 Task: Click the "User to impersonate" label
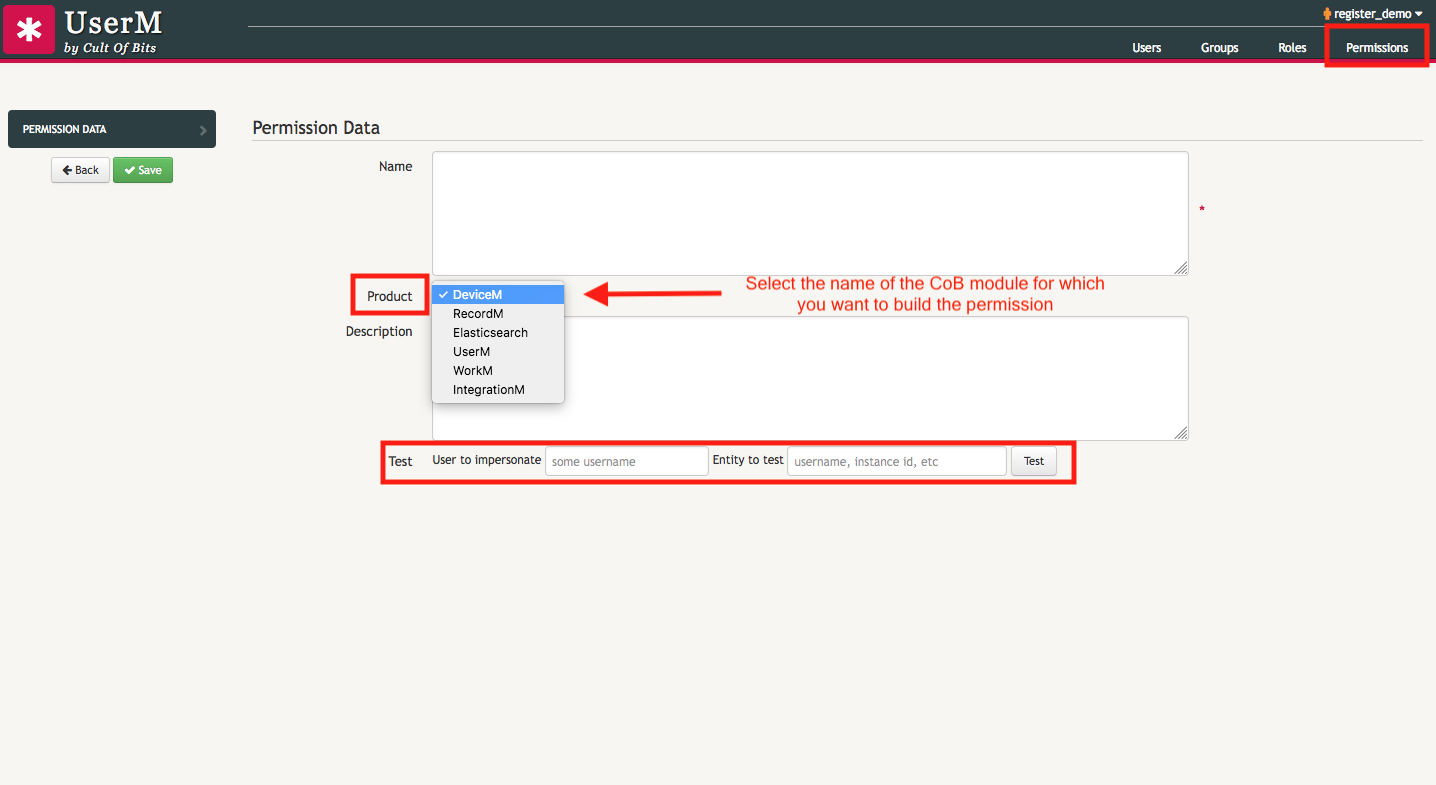coord(487,460)
